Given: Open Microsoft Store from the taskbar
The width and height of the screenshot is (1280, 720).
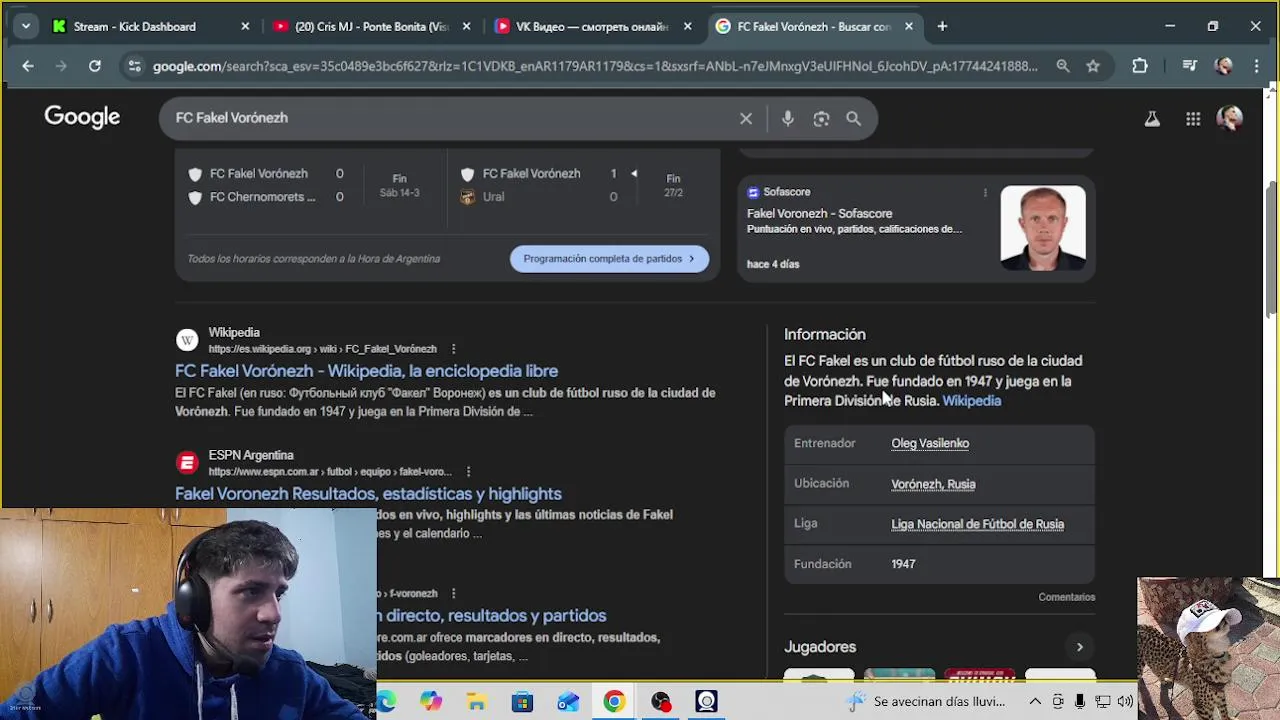Looking at the screenshot, I should pos(522,702).
